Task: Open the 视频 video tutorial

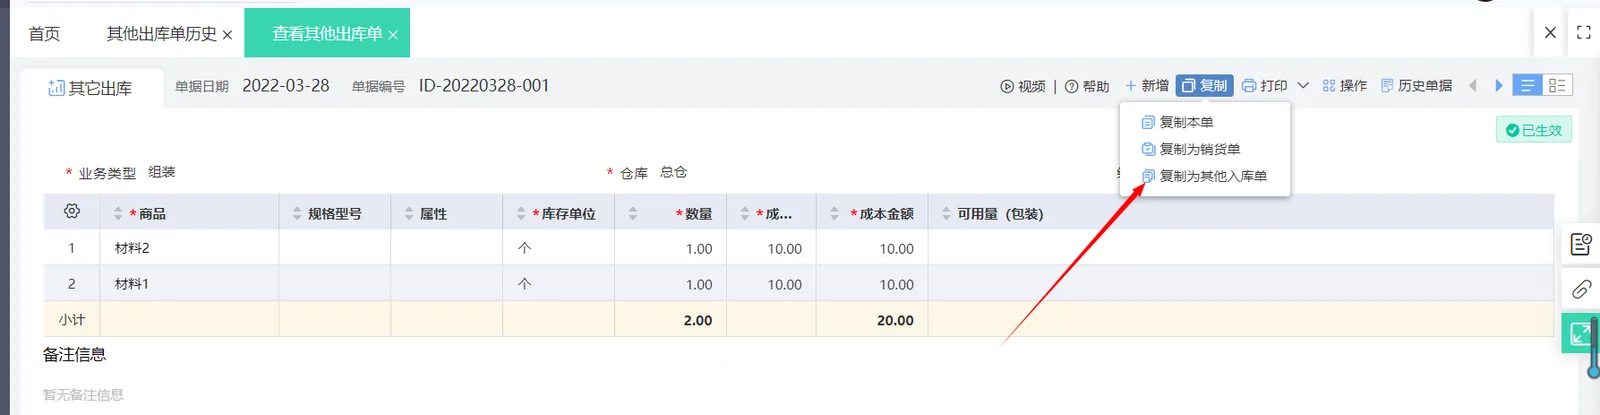Action: coord(1023,86)
